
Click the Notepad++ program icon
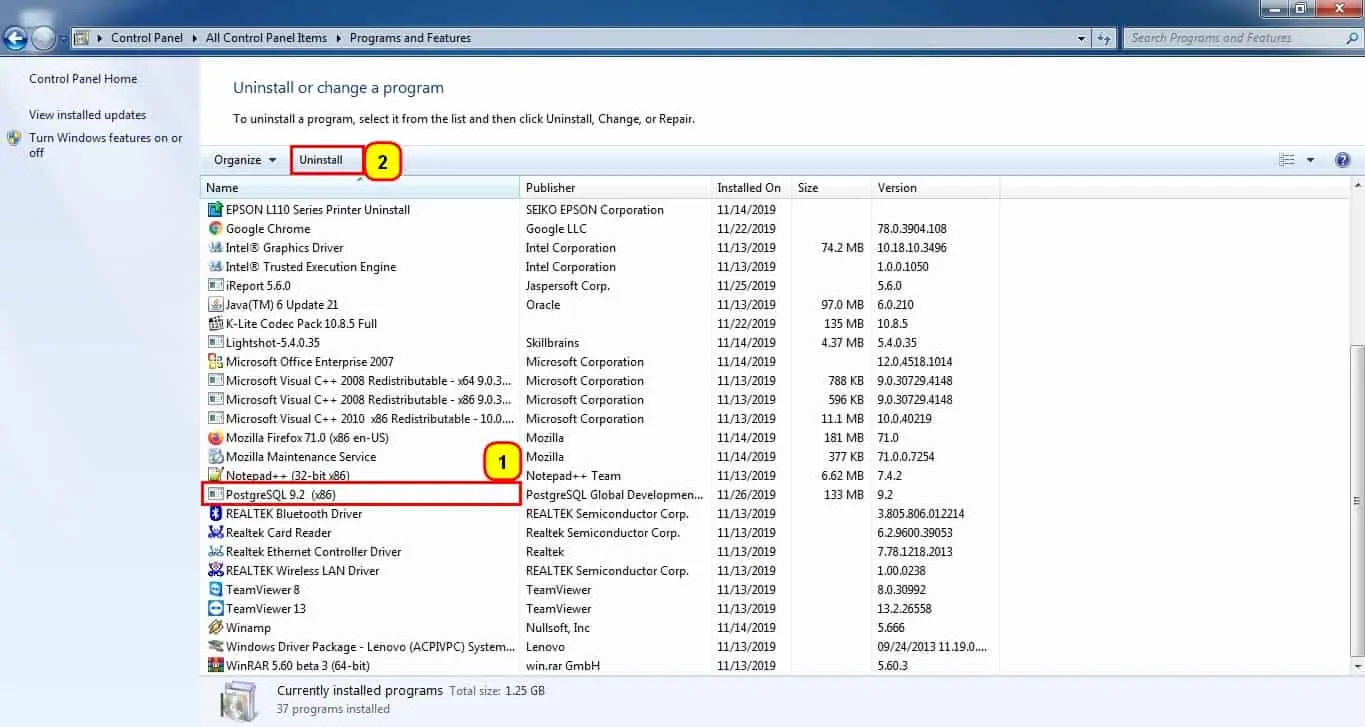[215, 476]
